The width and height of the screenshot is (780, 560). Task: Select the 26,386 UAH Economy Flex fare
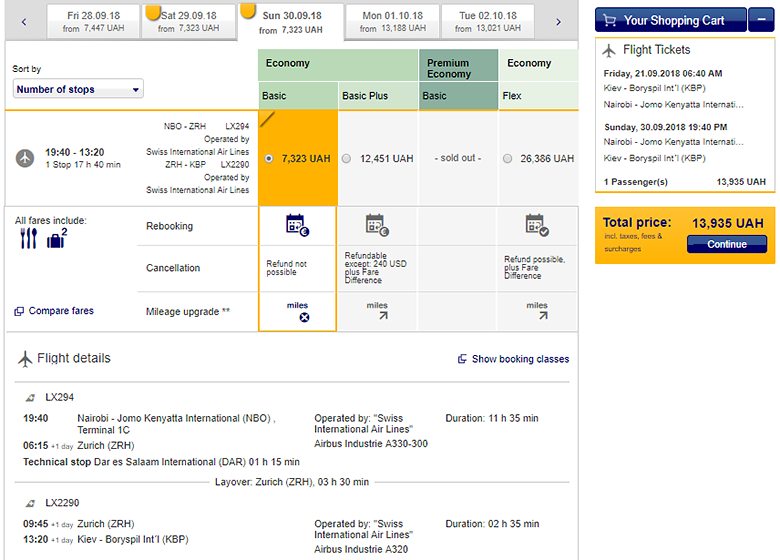coord(508,159)
